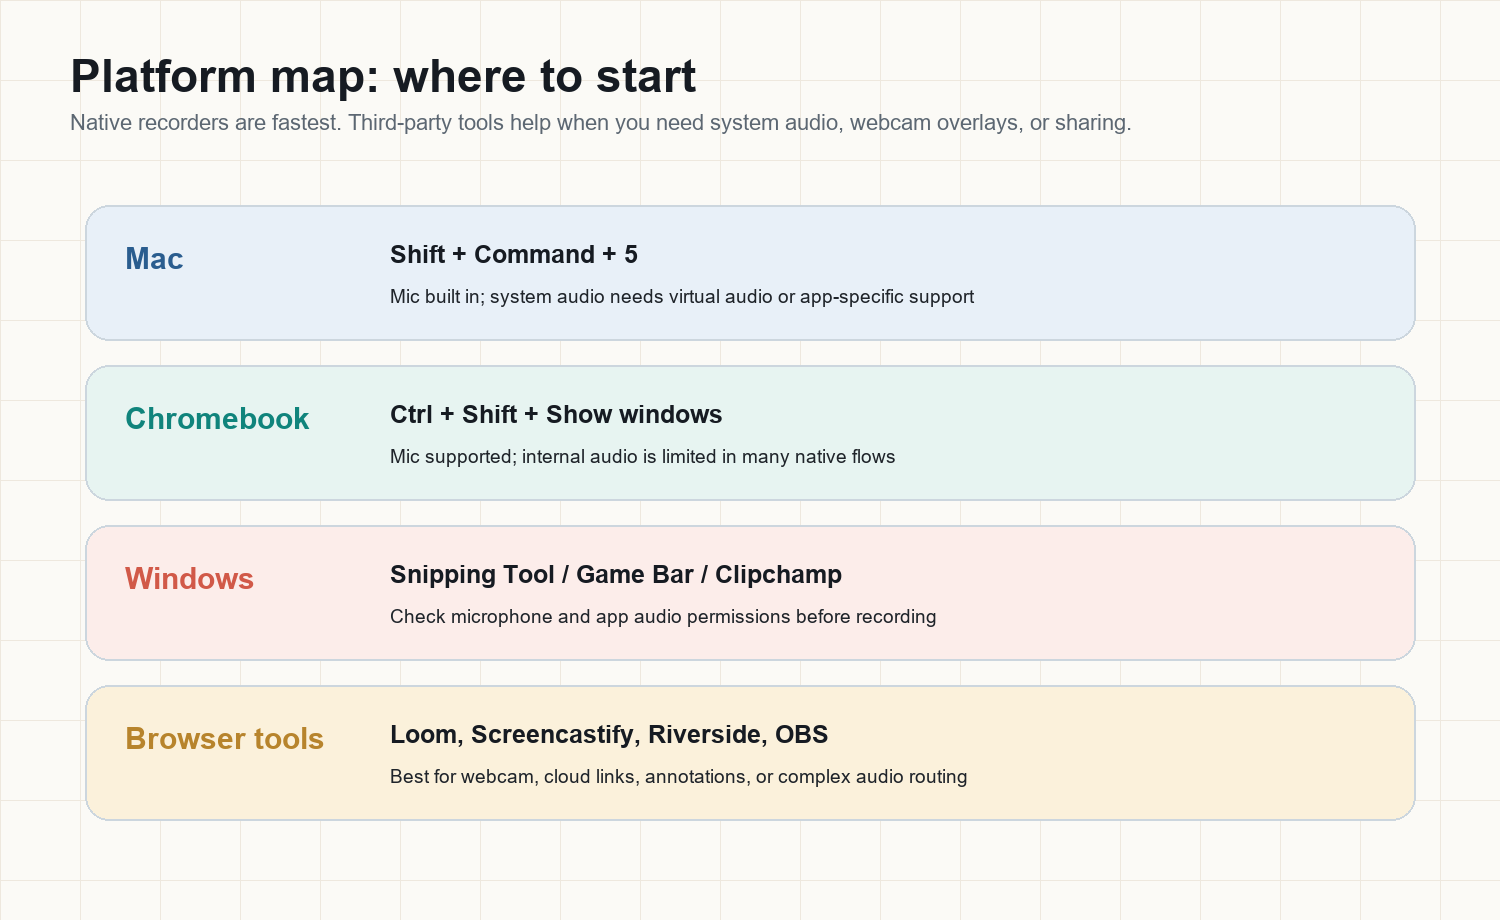The height and width of the screenshot is (920, 1500).
Task: Click the orange Browser tools label
Action: (x=225, y=739)
